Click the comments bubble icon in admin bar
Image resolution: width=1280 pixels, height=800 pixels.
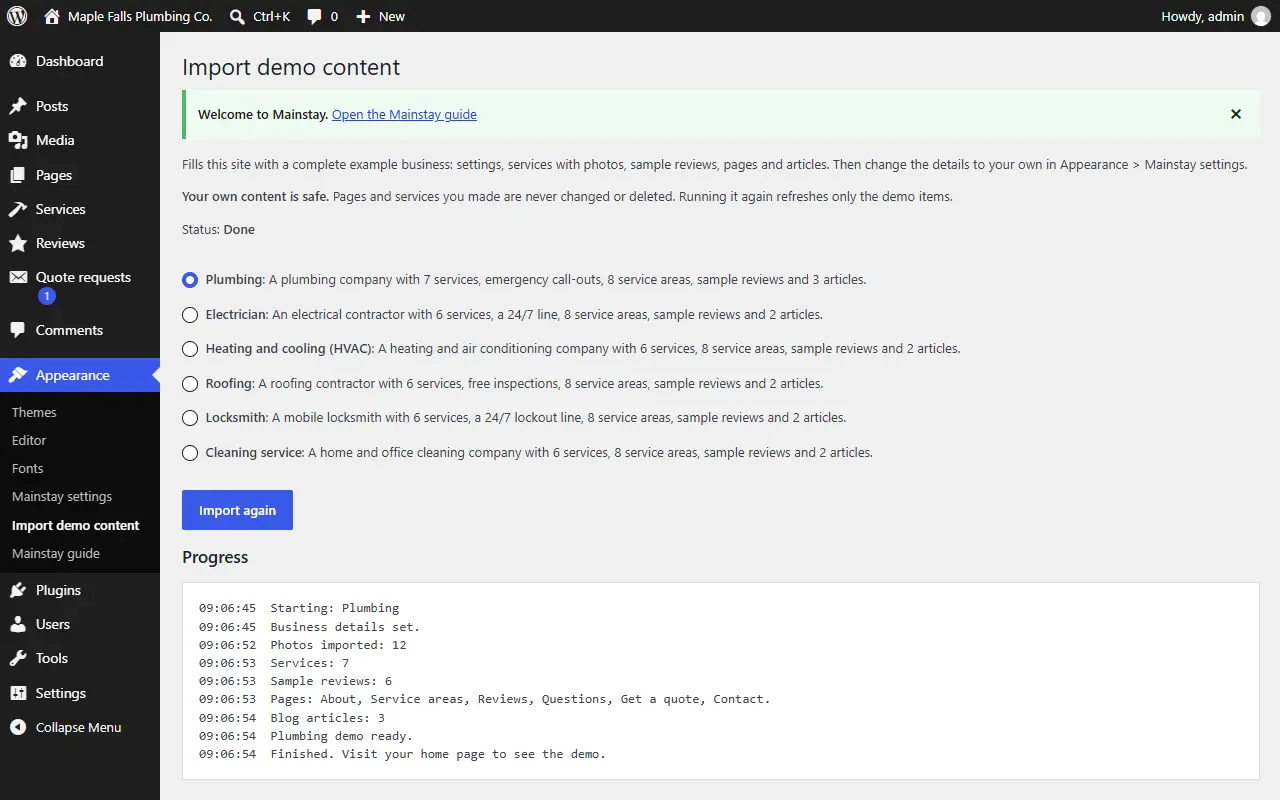point(315,17)
